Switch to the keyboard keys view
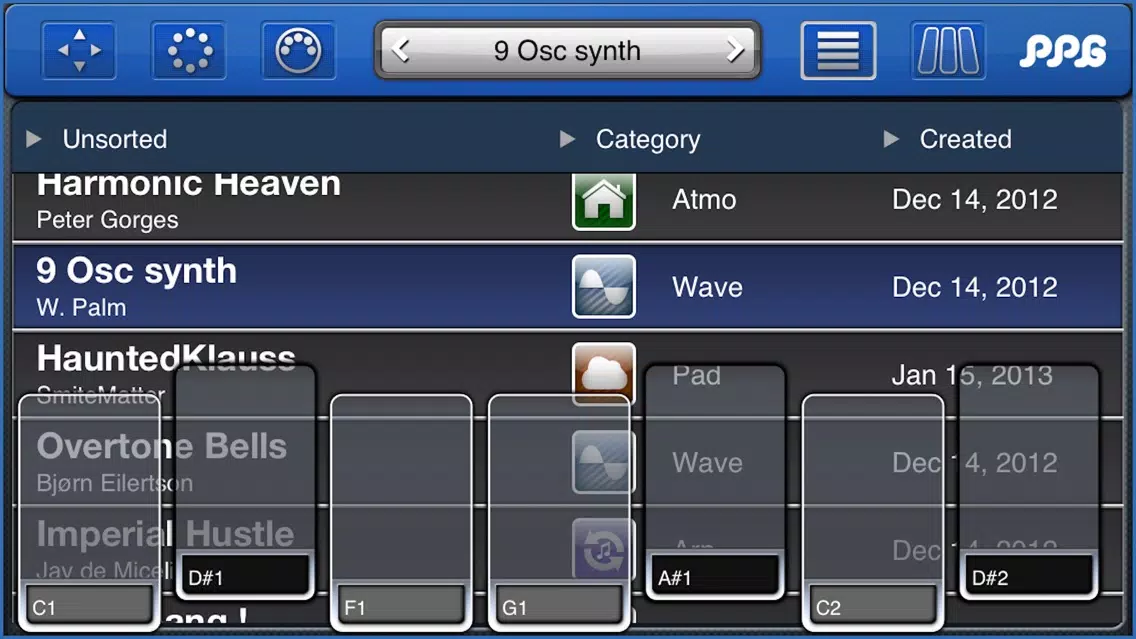 click(948, 51)
